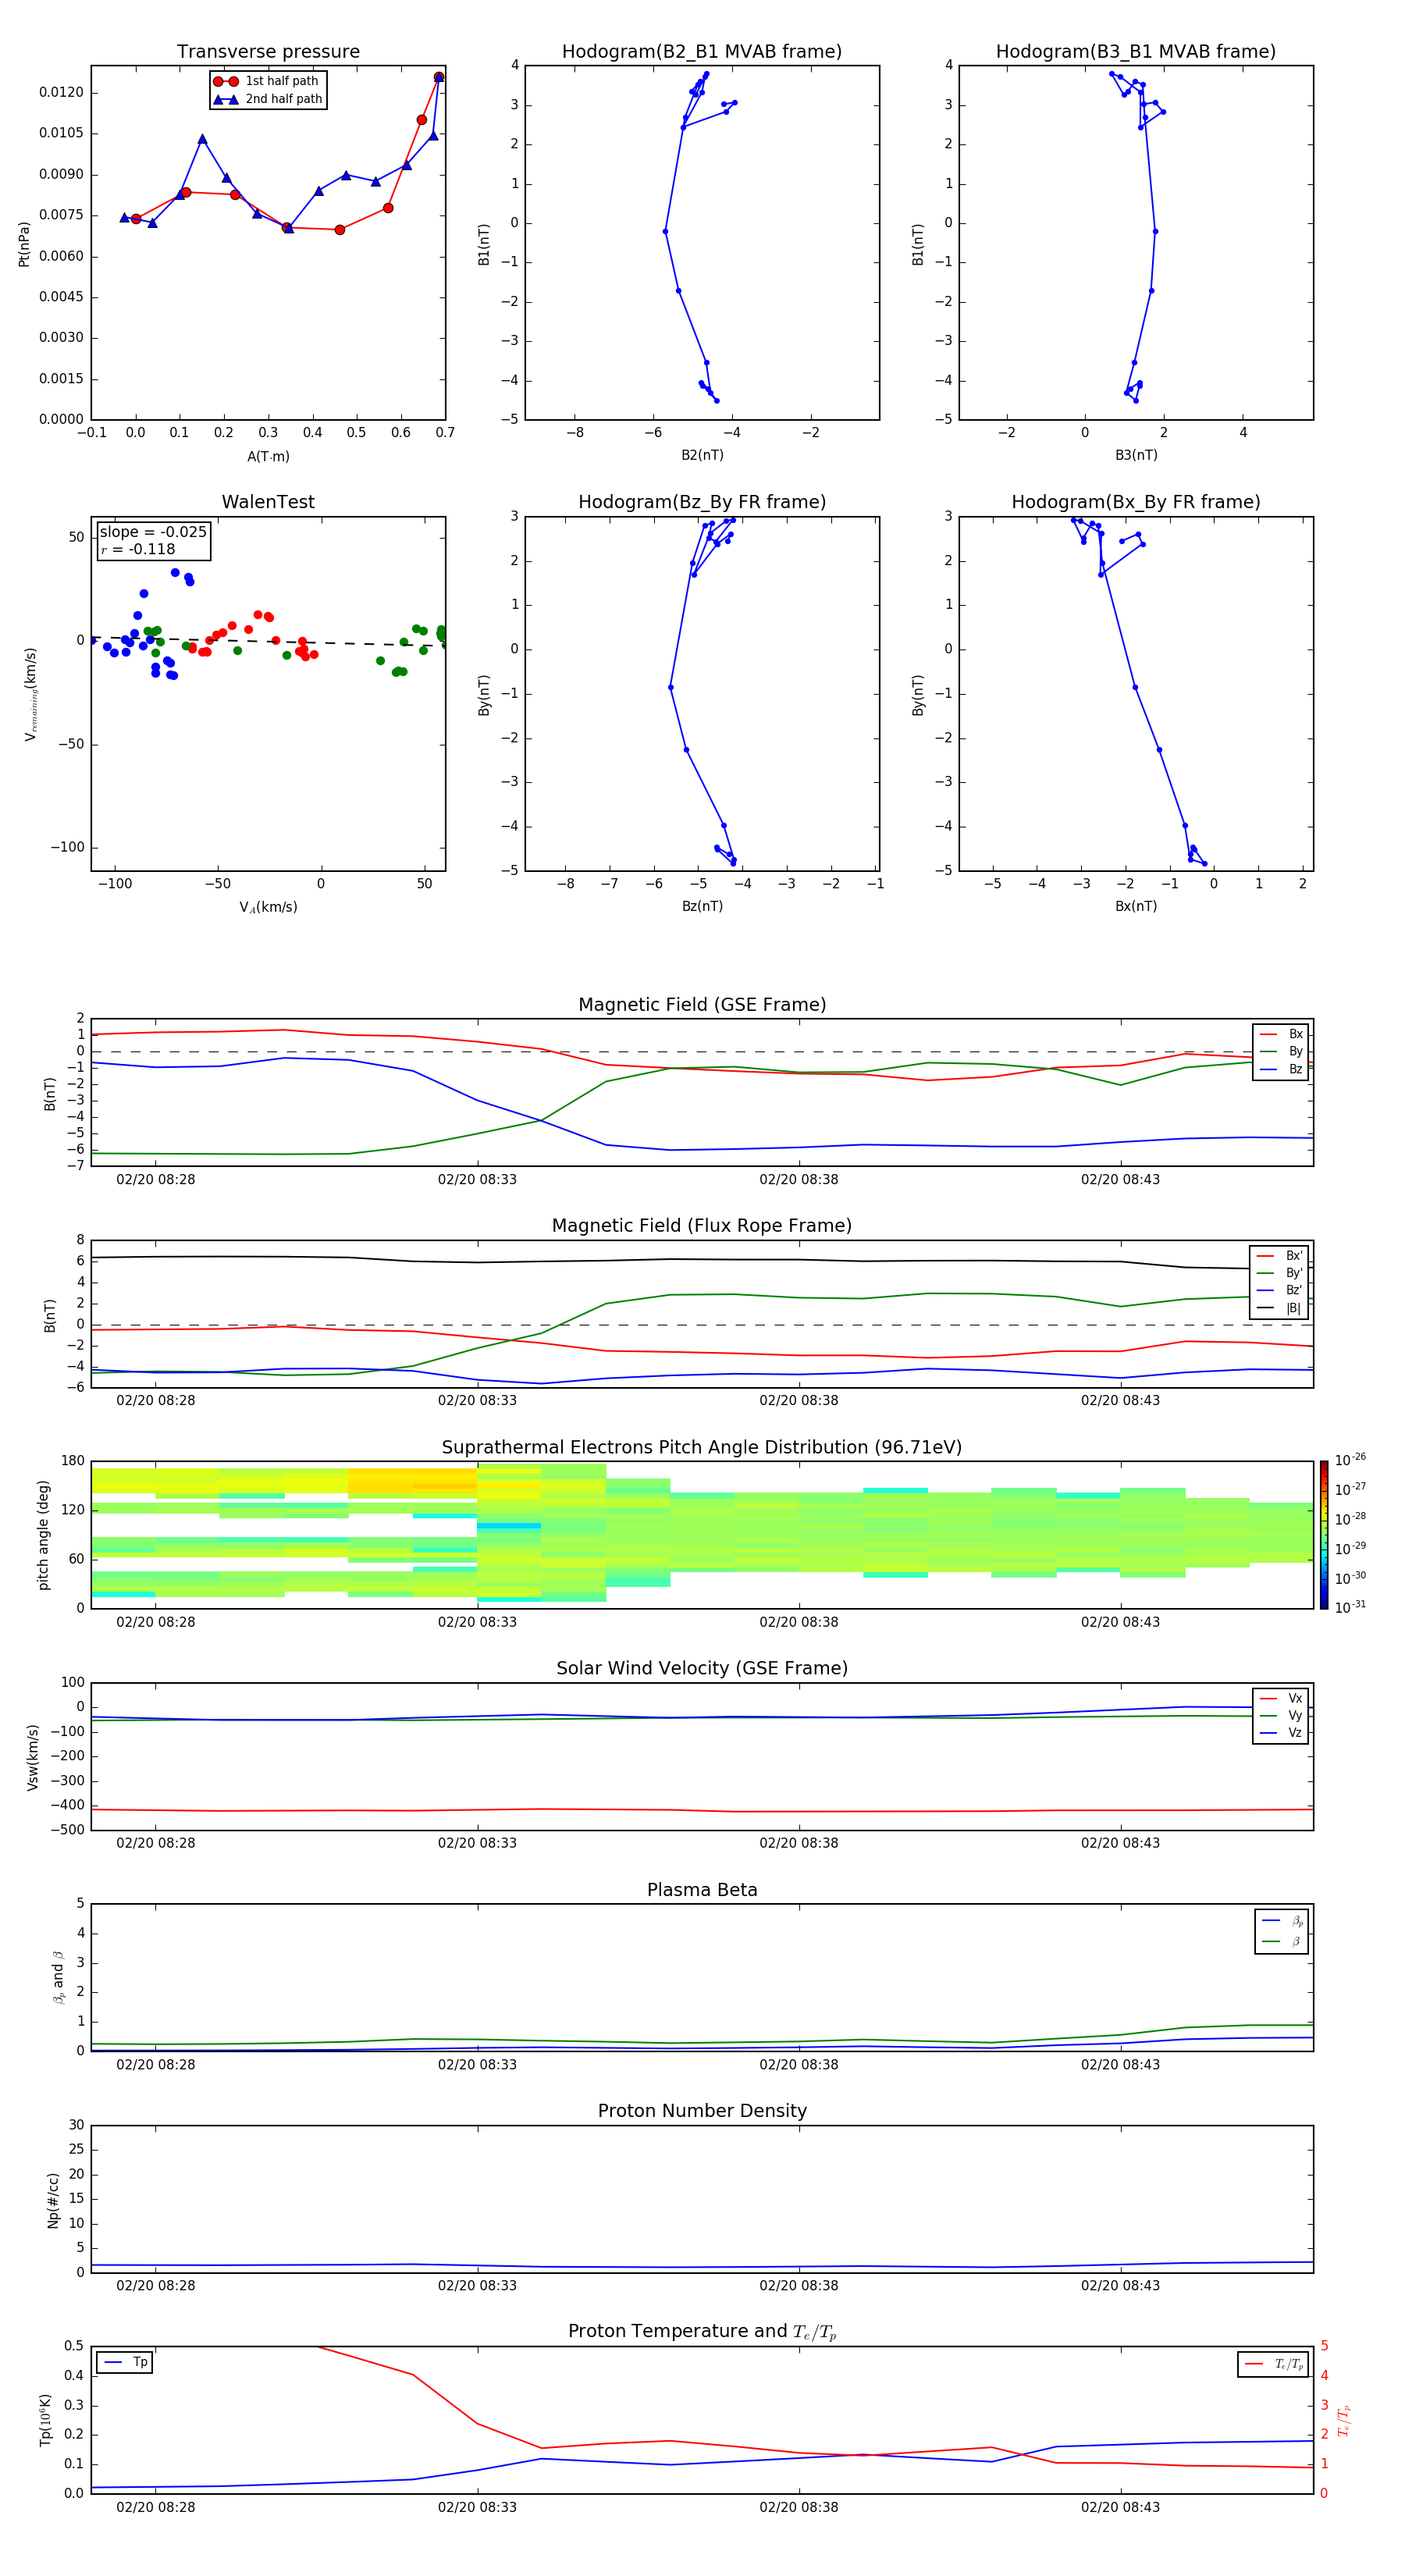1405x2576 pixels.
Task: Click the 'Hodogram(B3_B1 MVAB frame)' title
Action: (x=1136, y=52)
